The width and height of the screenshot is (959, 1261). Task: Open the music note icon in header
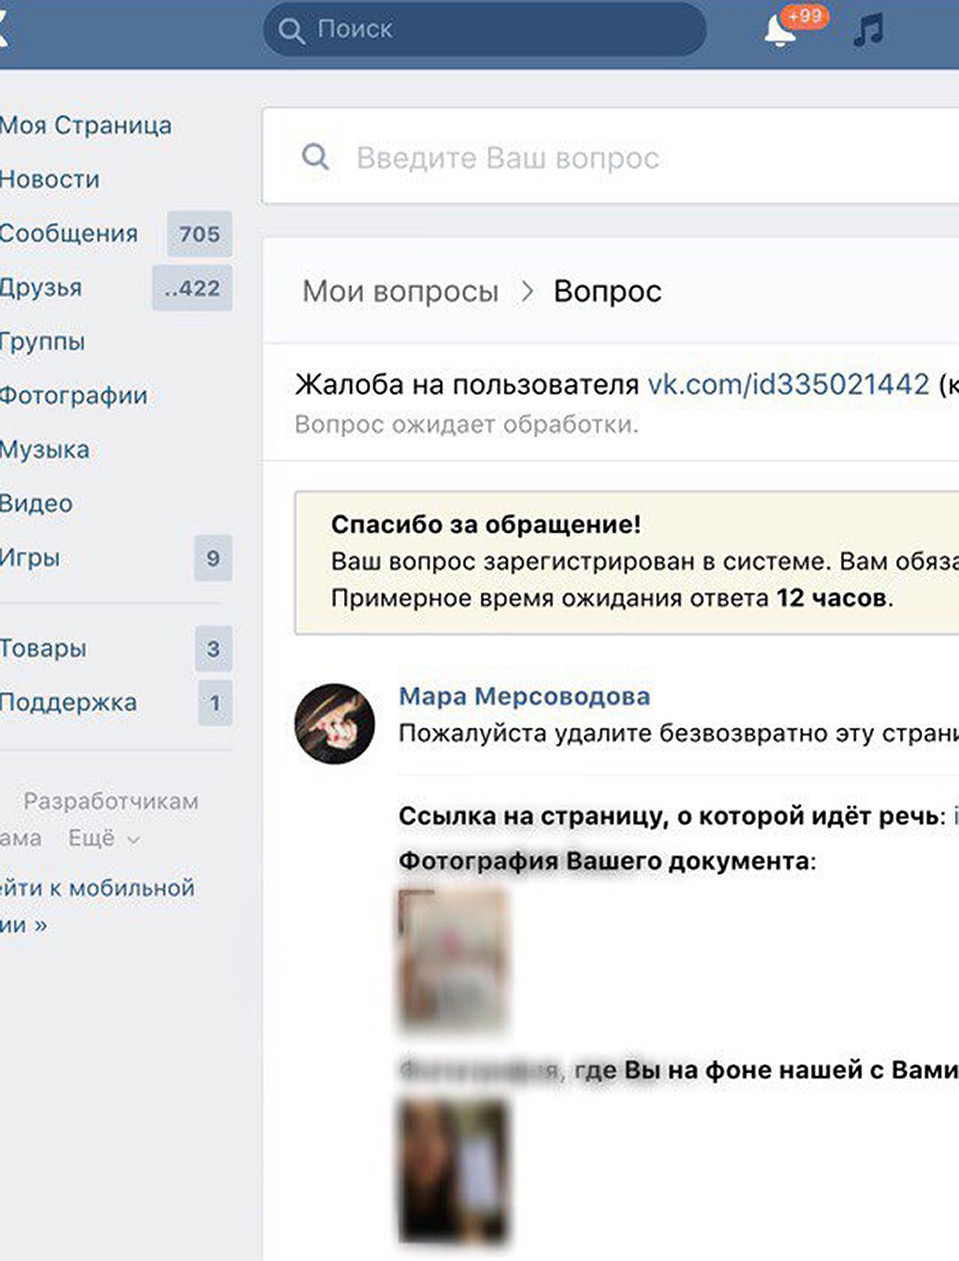(x=868, y=30)
